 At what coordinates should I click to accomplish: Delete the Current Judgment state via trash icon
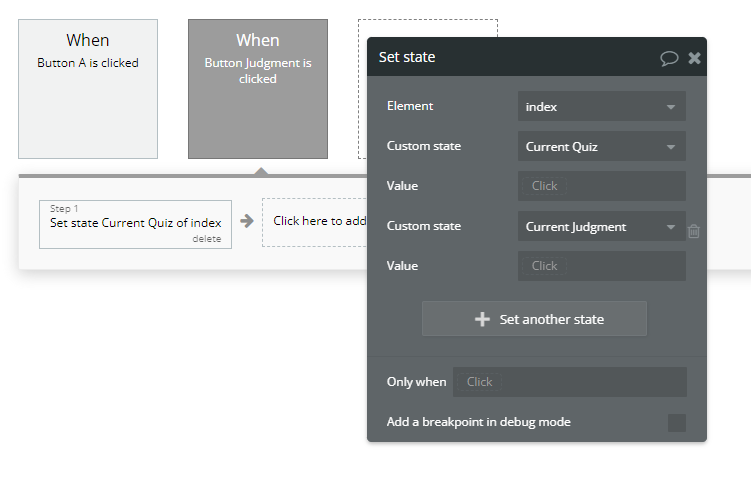tap(694, 231)
